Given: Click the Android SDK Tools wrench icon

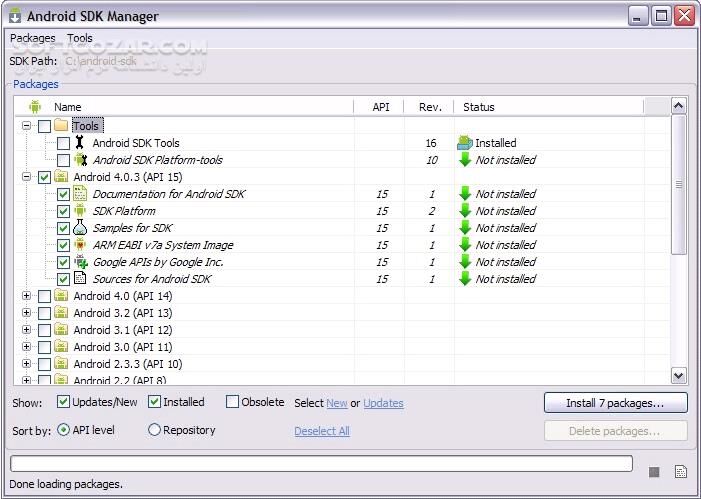Looking at the screenshot, I should tap(80, 143).
